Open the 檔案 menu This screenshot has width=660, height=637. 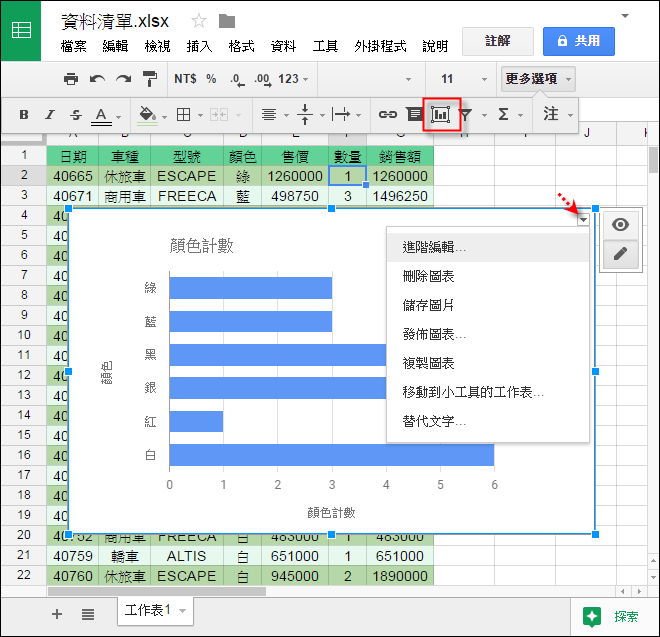coord(73,46)
